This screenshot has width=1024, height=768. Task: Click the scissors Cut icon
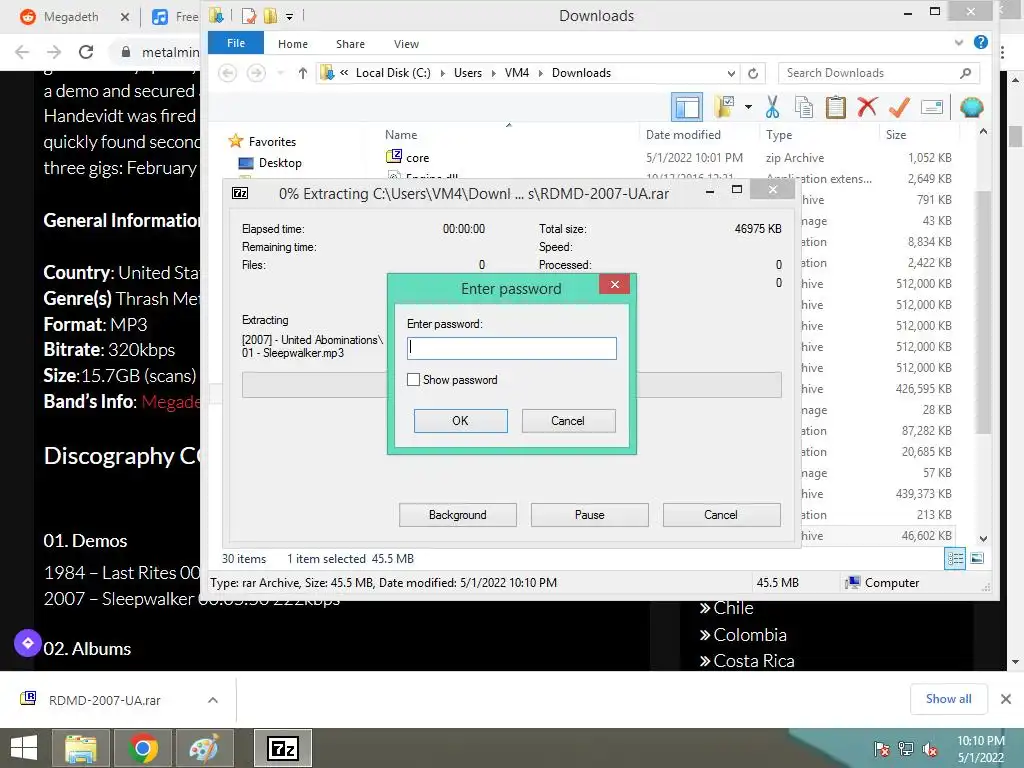(773, 107)
